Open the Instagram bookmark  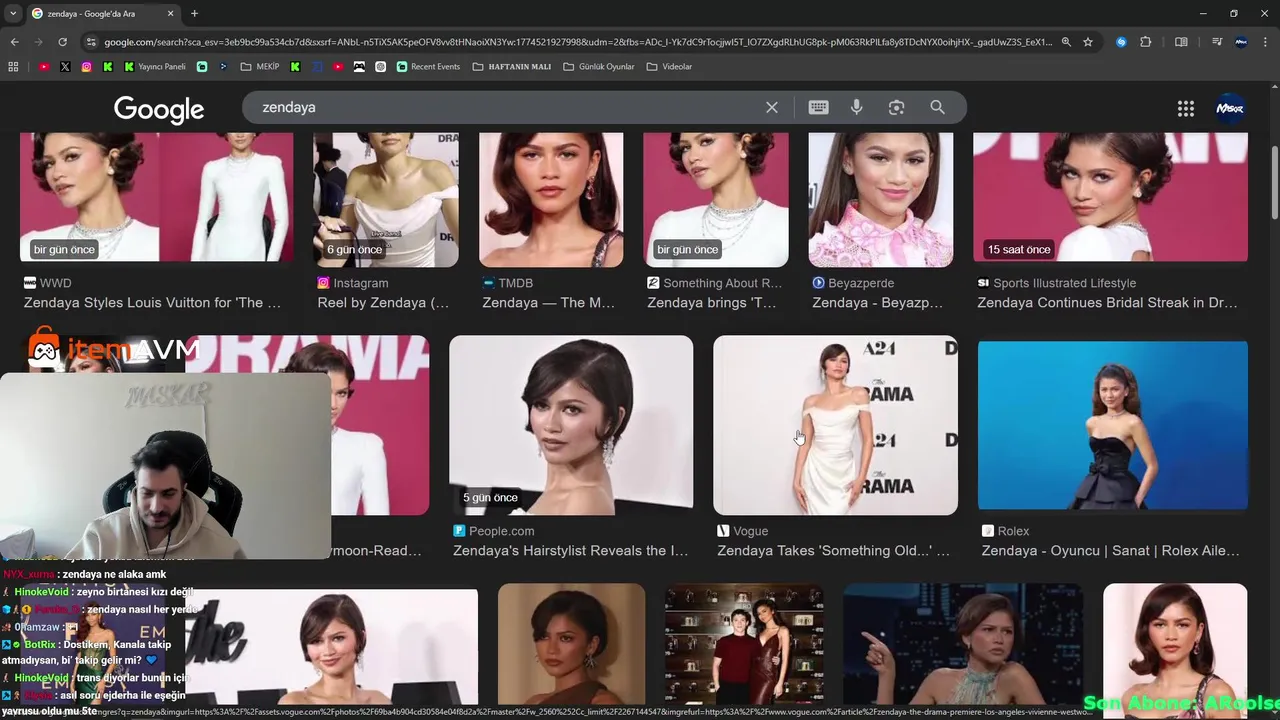(86, 66)
